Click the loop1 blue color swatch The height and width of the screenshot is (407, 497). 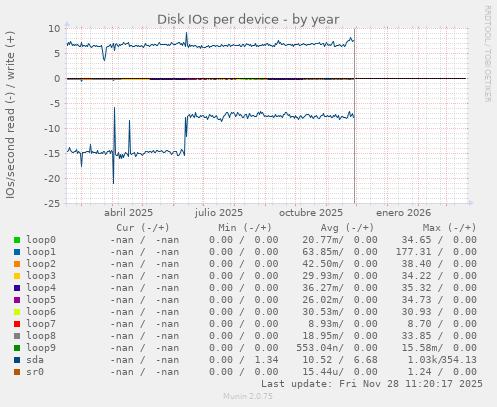pos(17,252)
